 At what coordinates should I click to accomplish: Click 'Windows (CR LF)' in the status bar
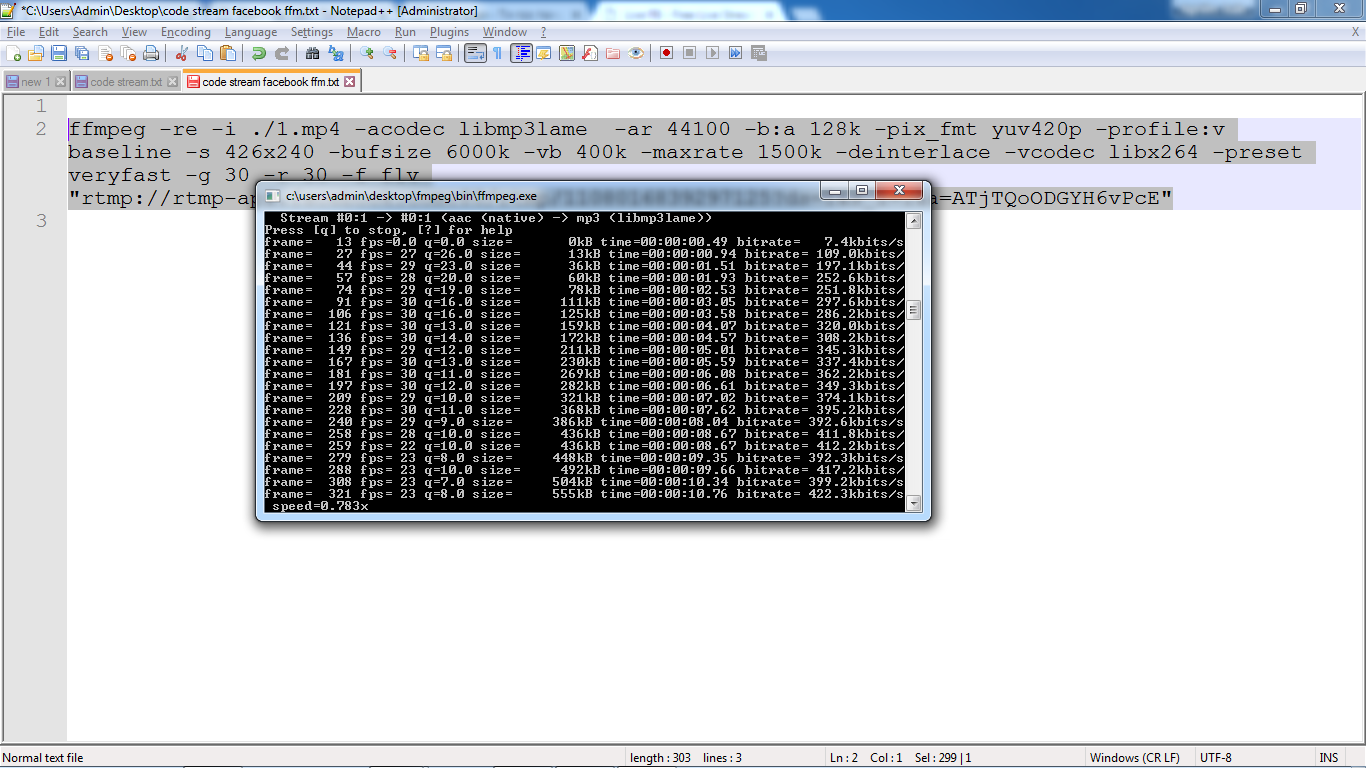[1134, 758]
